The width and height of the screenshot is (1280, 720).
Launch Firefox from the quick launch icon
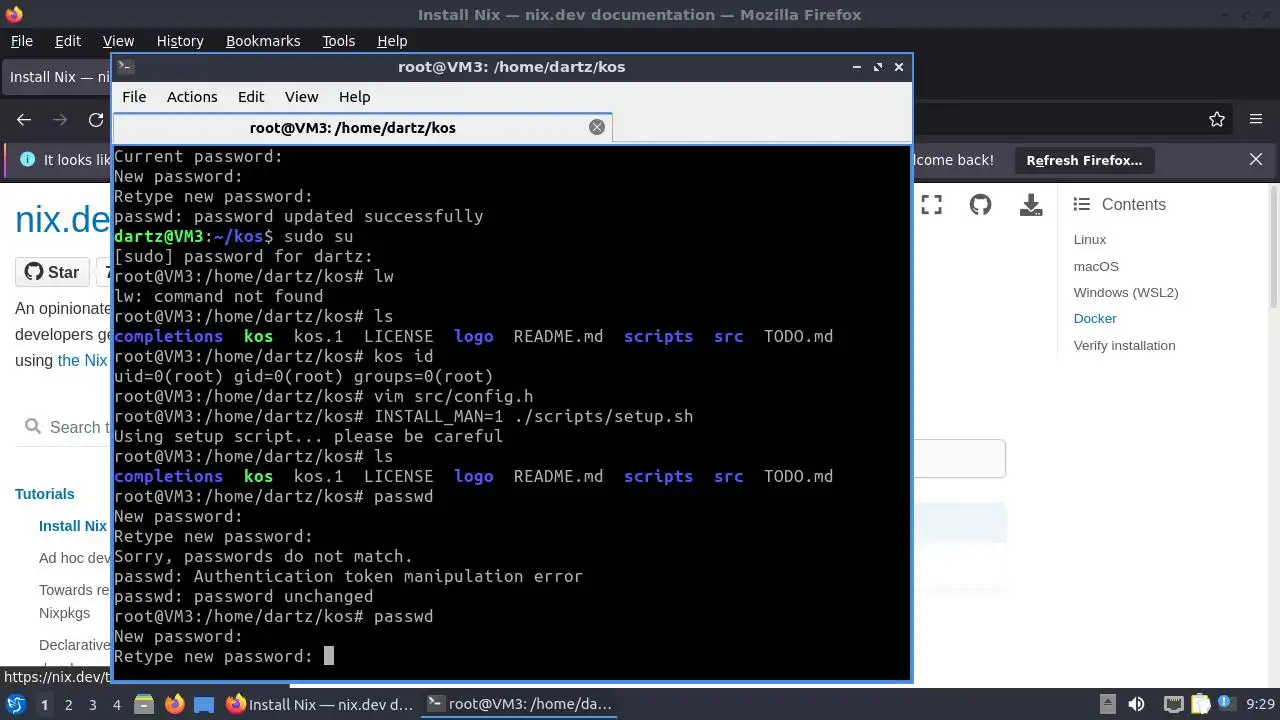point(174,705)
